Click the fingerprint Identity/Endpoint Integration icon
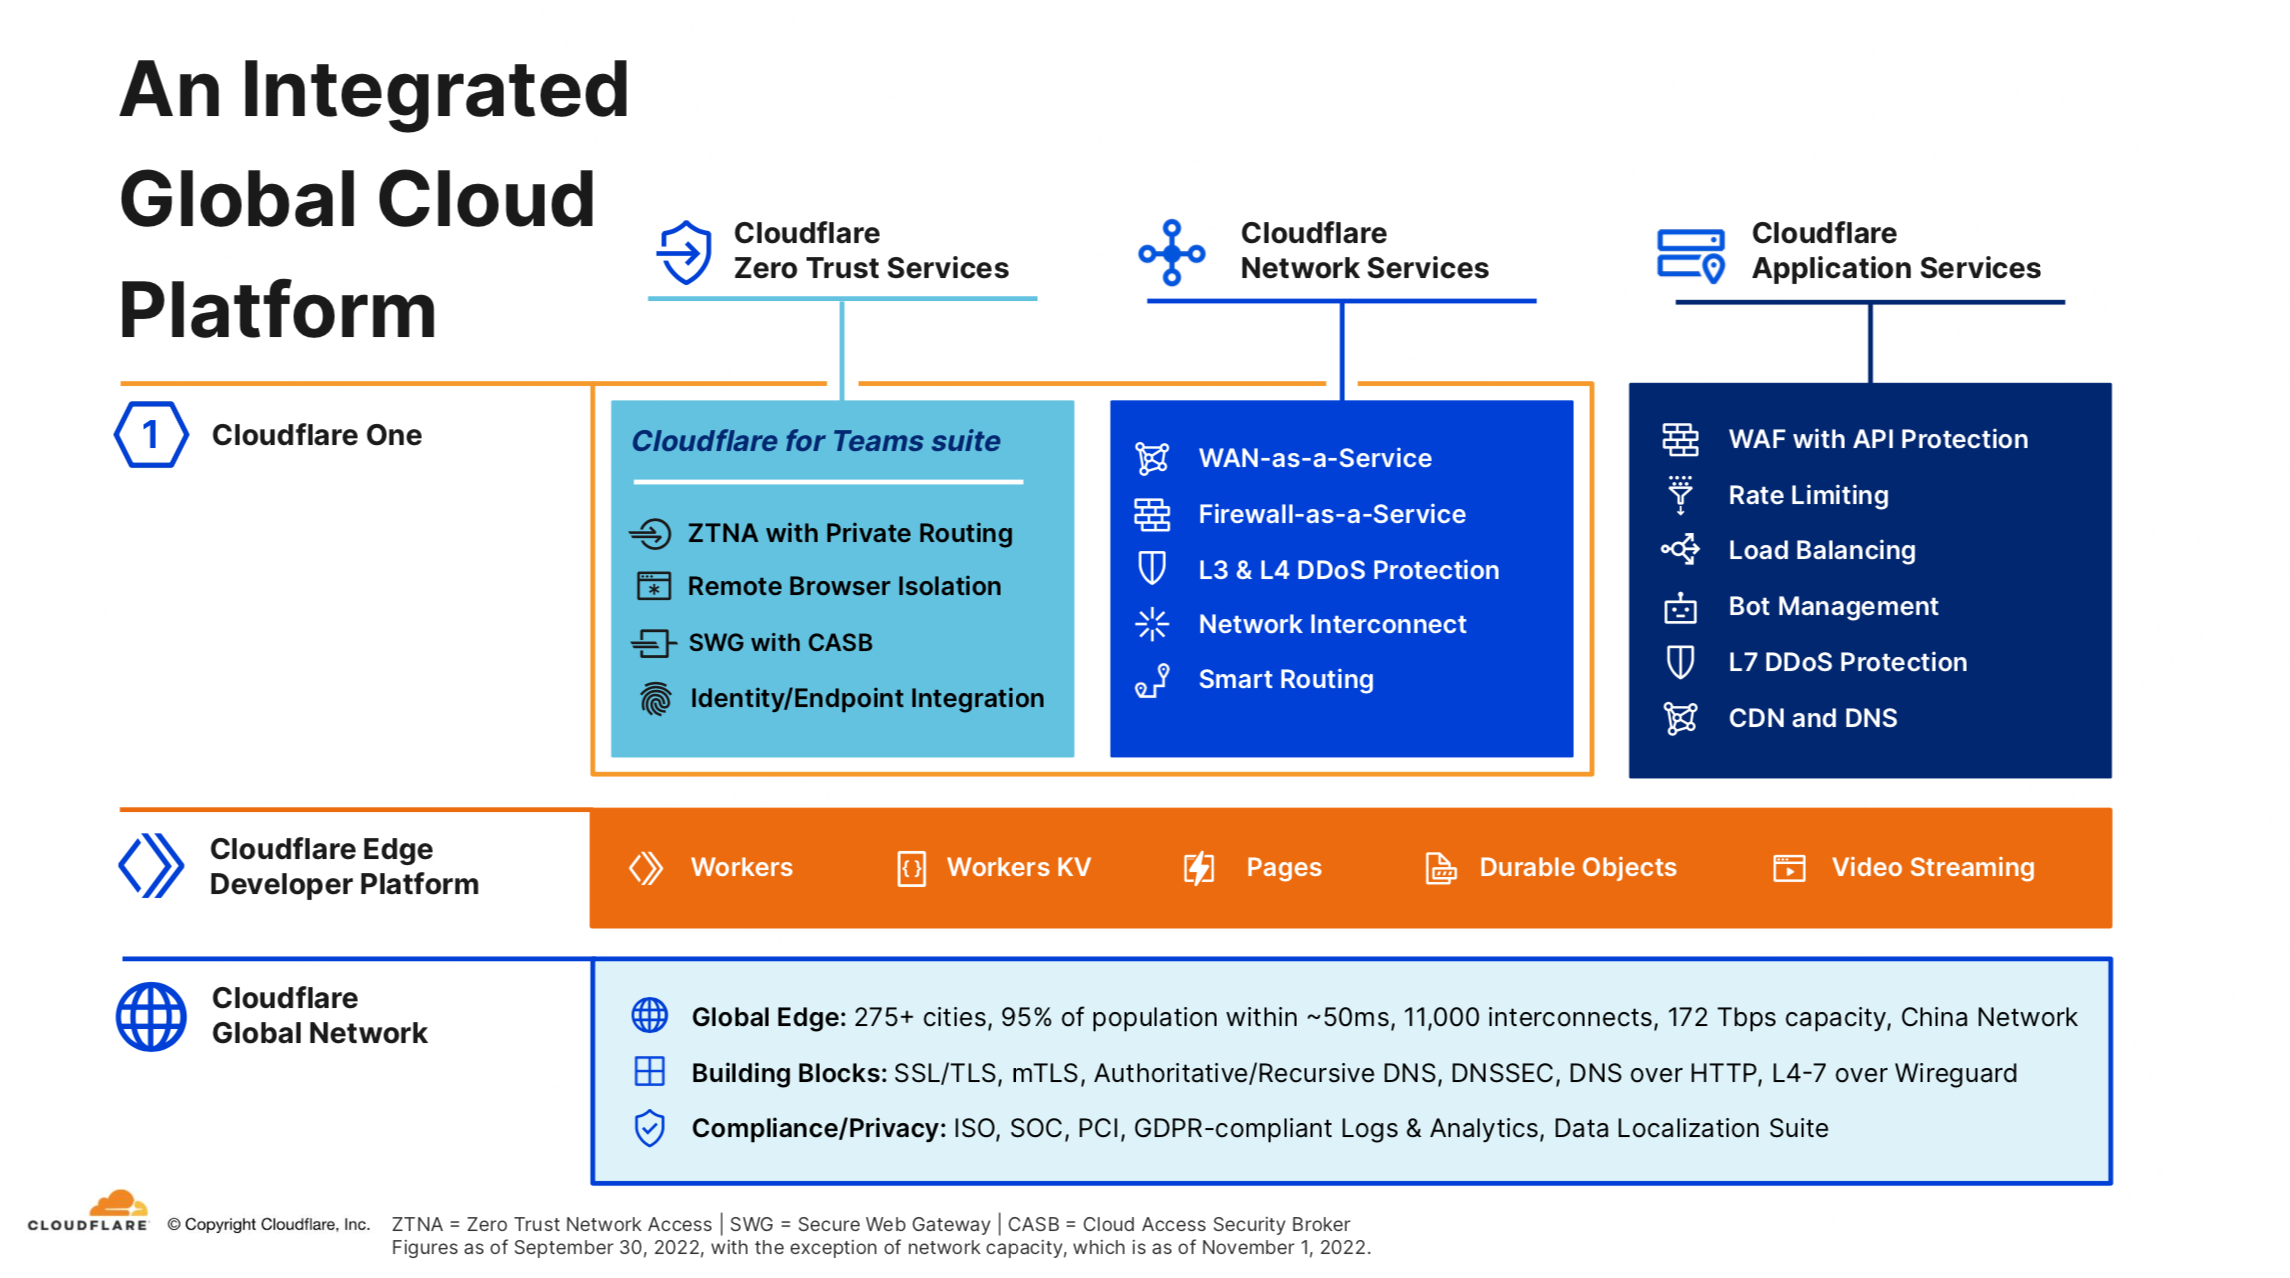This screenshot has width=2290, height=1278. pos(655,698)
